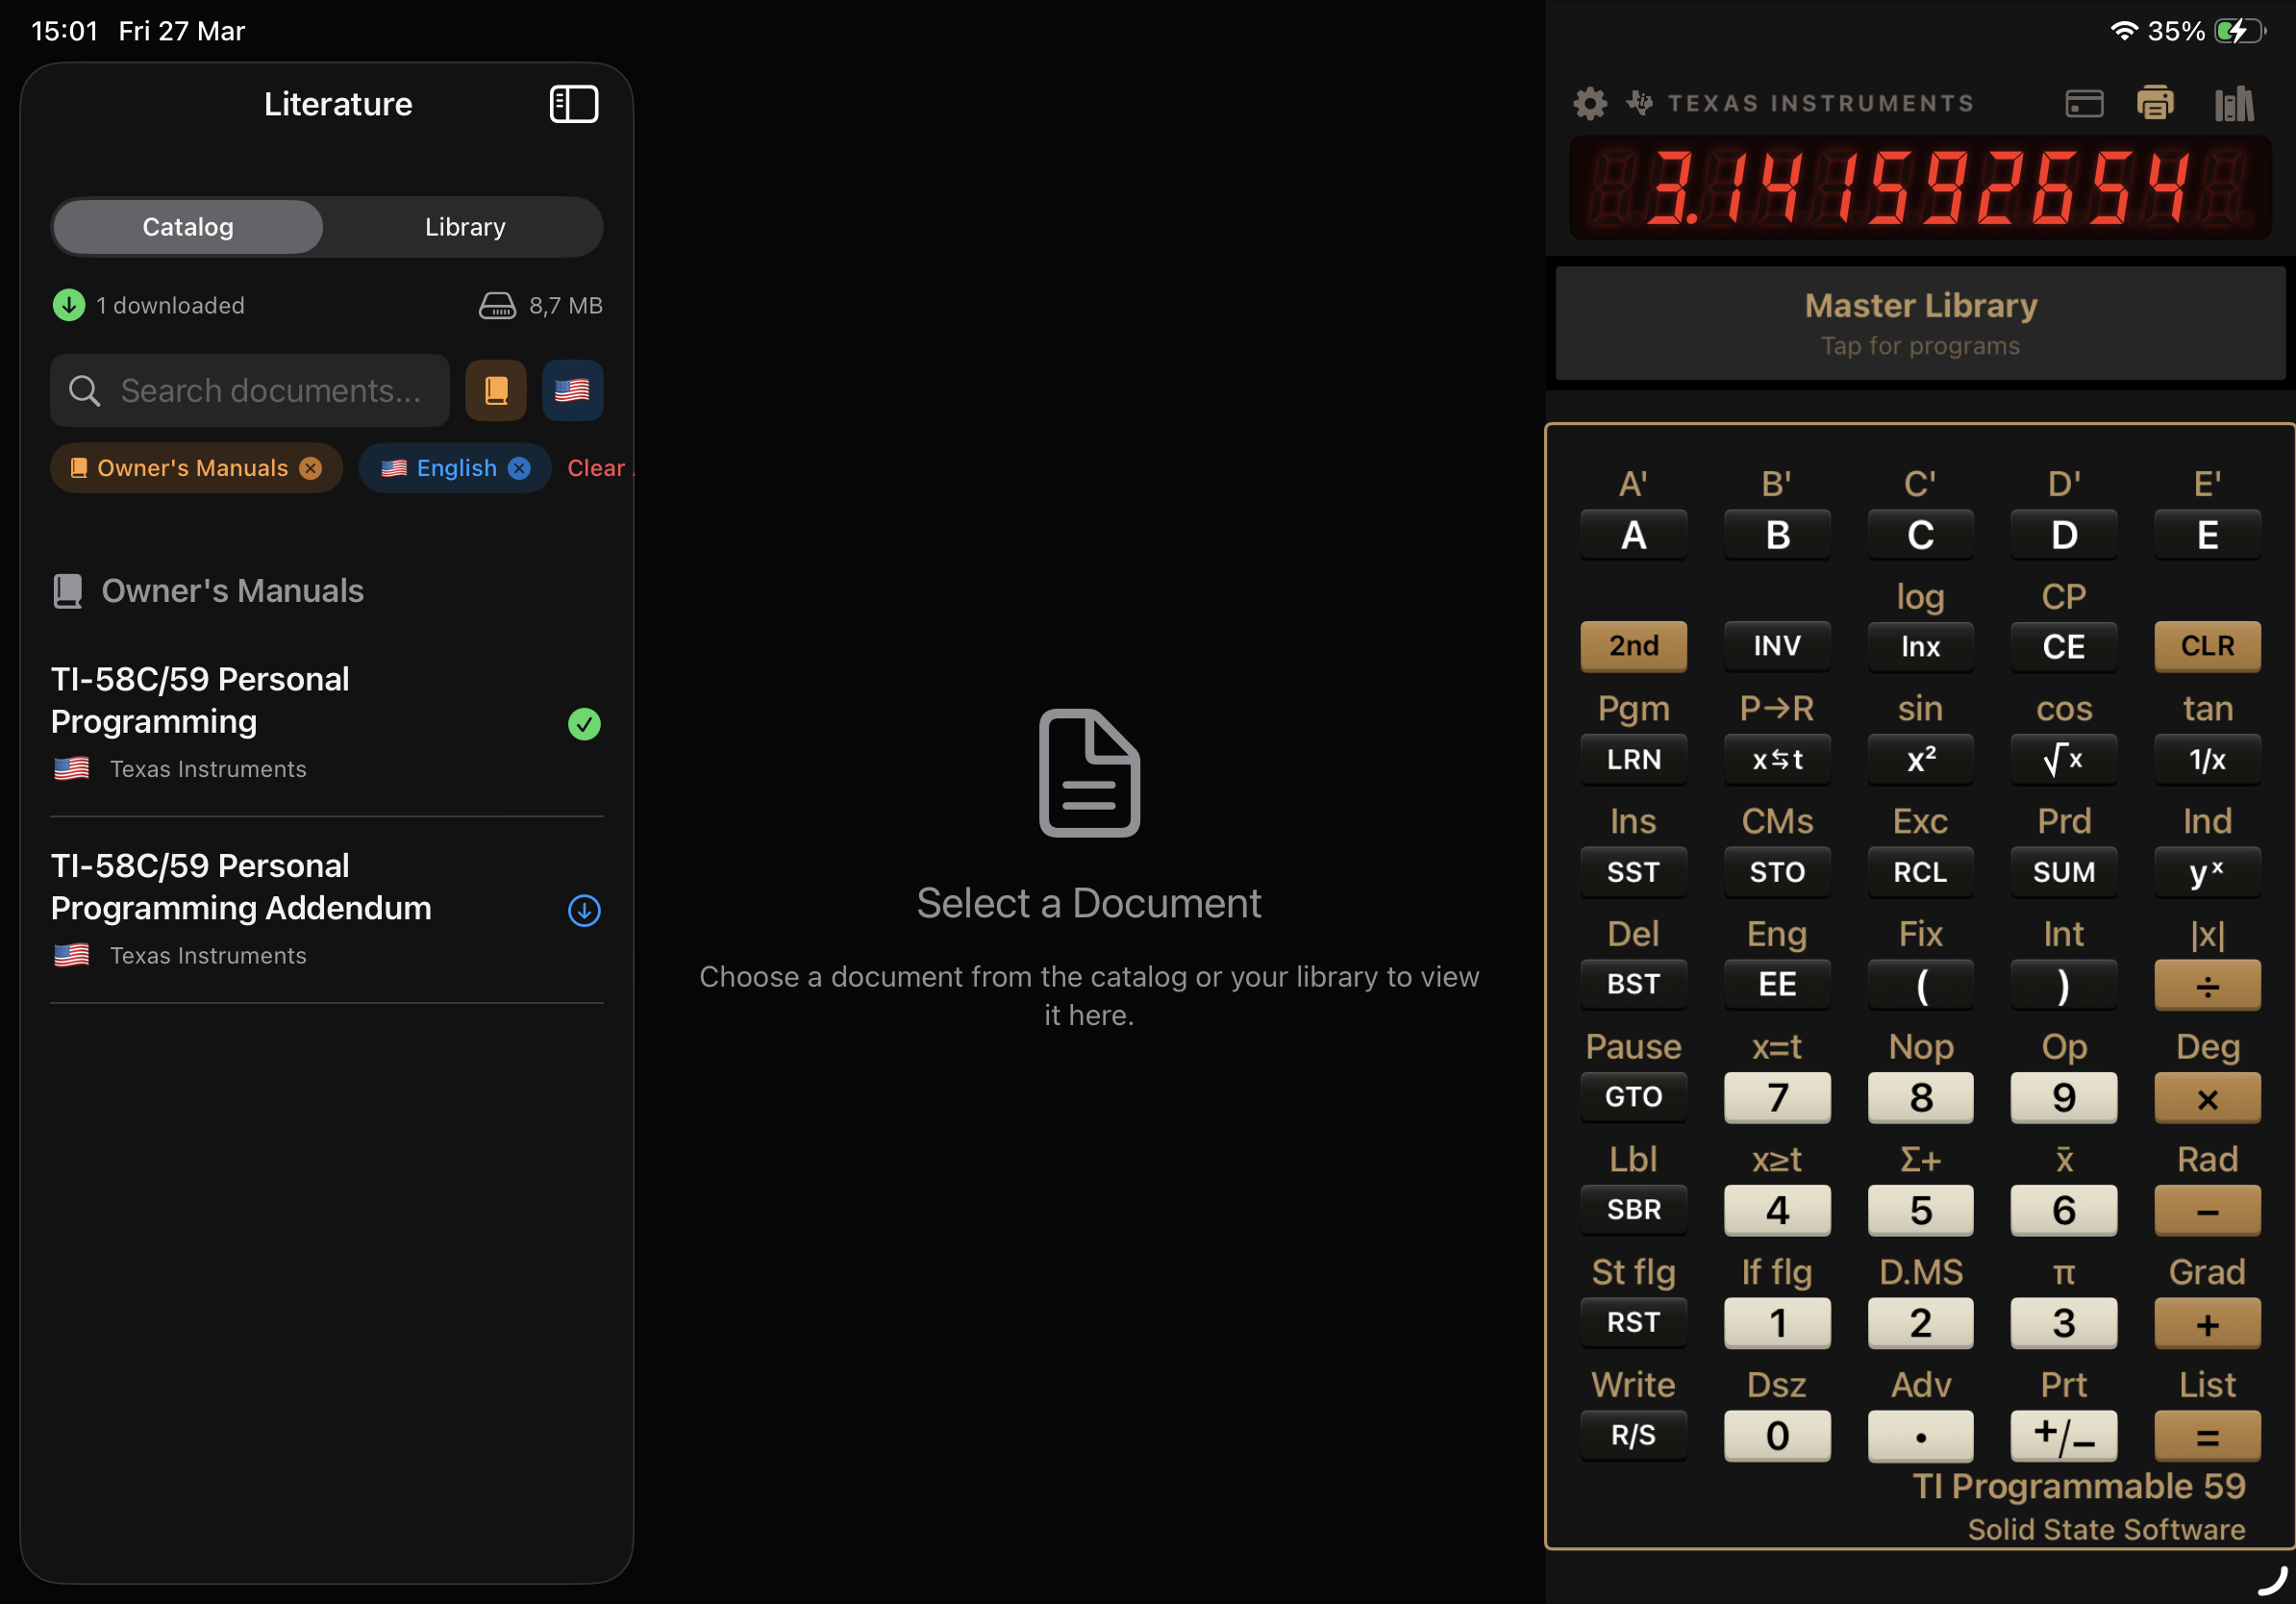Toggle the US flag language filter
2296x1604 pixels.
coord(572,390)
